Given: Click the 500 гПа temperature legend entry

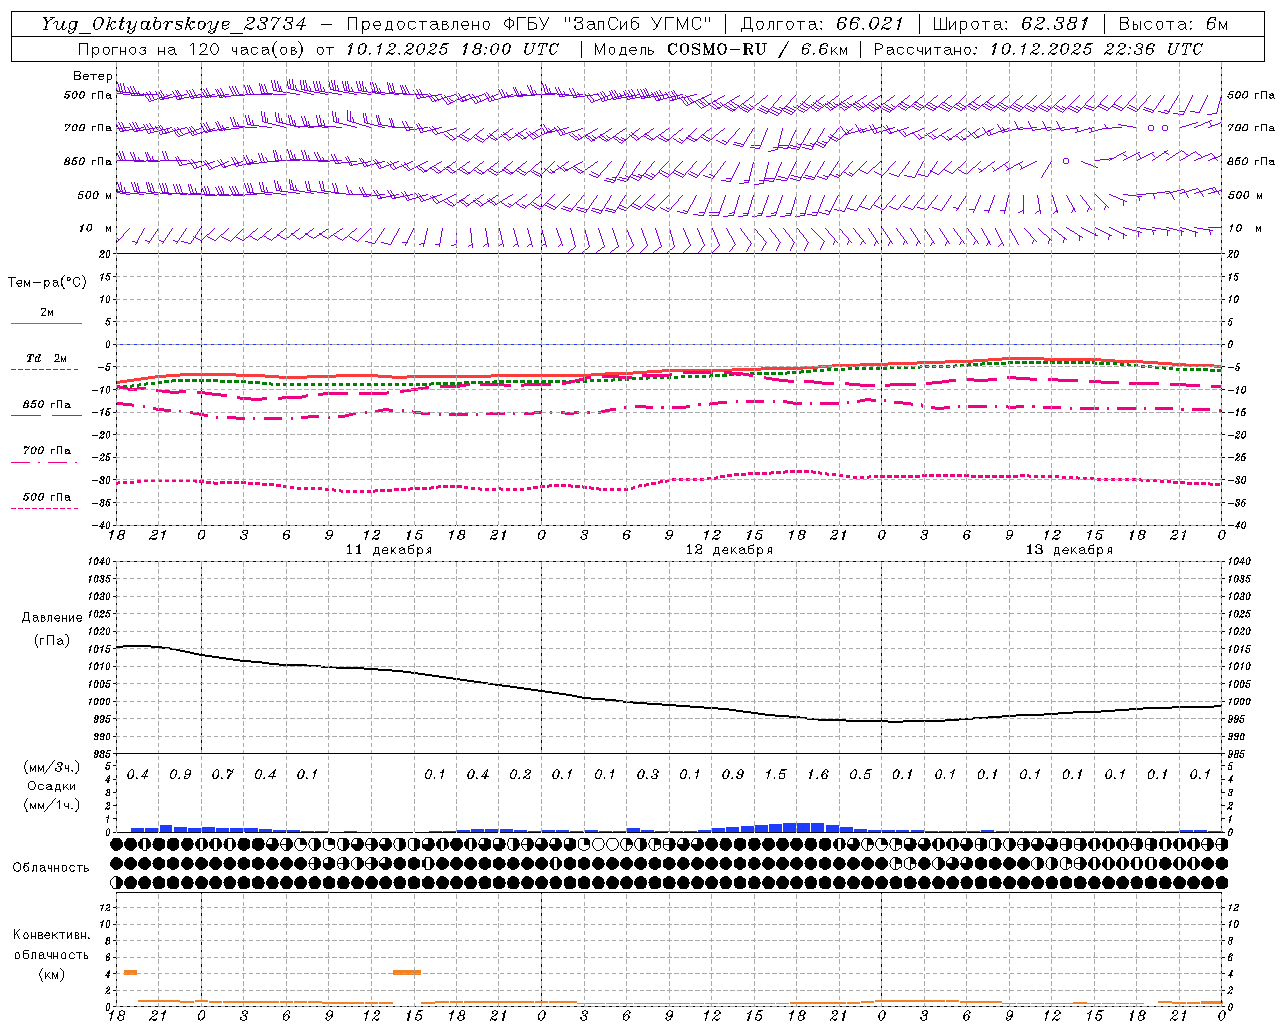Looking at the screenshot, I should click(47, 497).
